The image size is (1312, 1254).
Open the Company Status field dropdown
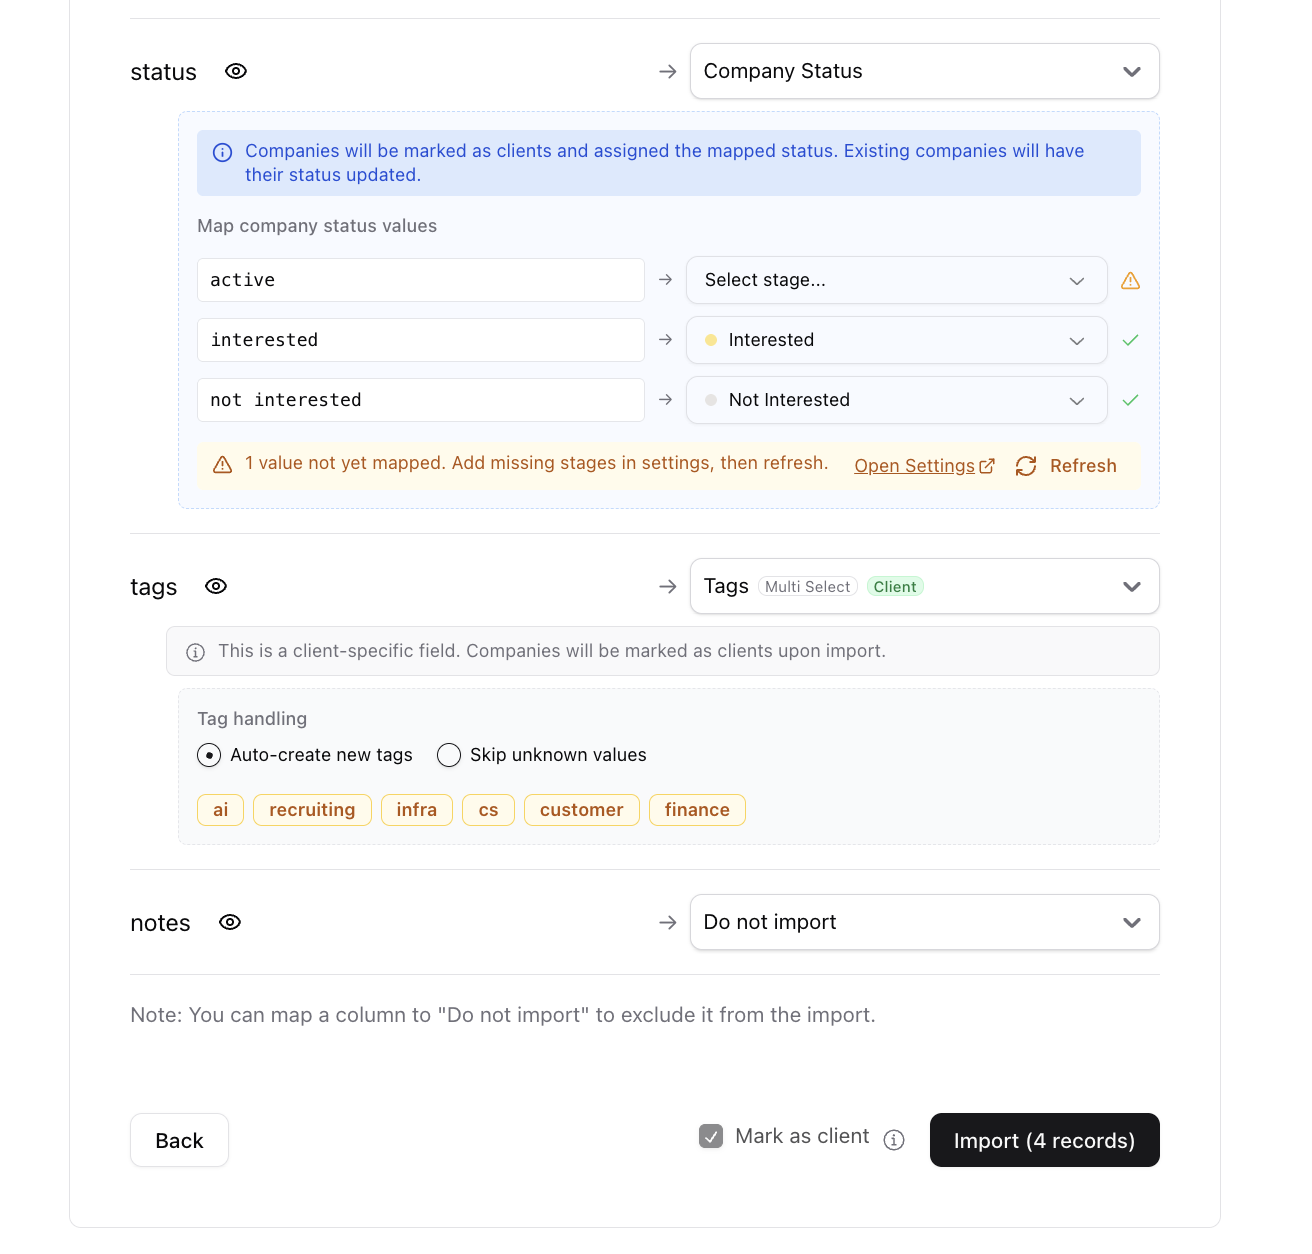tap(925, 71)
